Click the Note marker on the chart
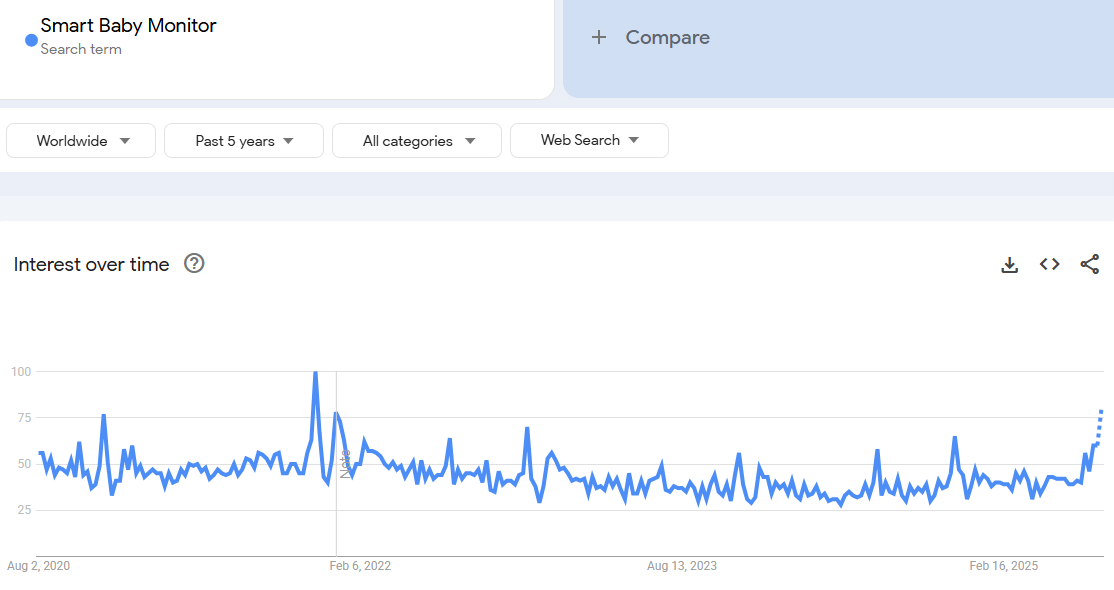Image resolution: width=1114 pixels, height=590 pixels. pyautogui.click(x=345, y=463)
